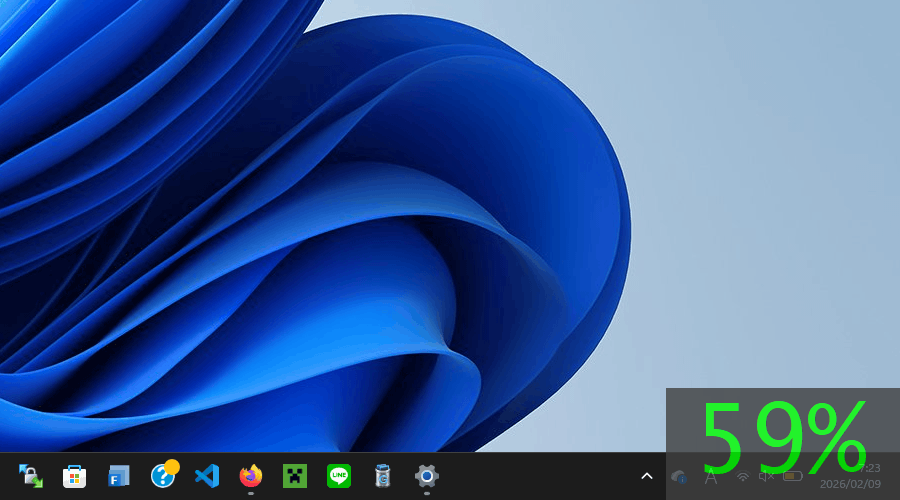Image resolution: width=900 pixels, height=500 pixels.
Task: Open the Get Help question mark app
Action: pos(163,475)
